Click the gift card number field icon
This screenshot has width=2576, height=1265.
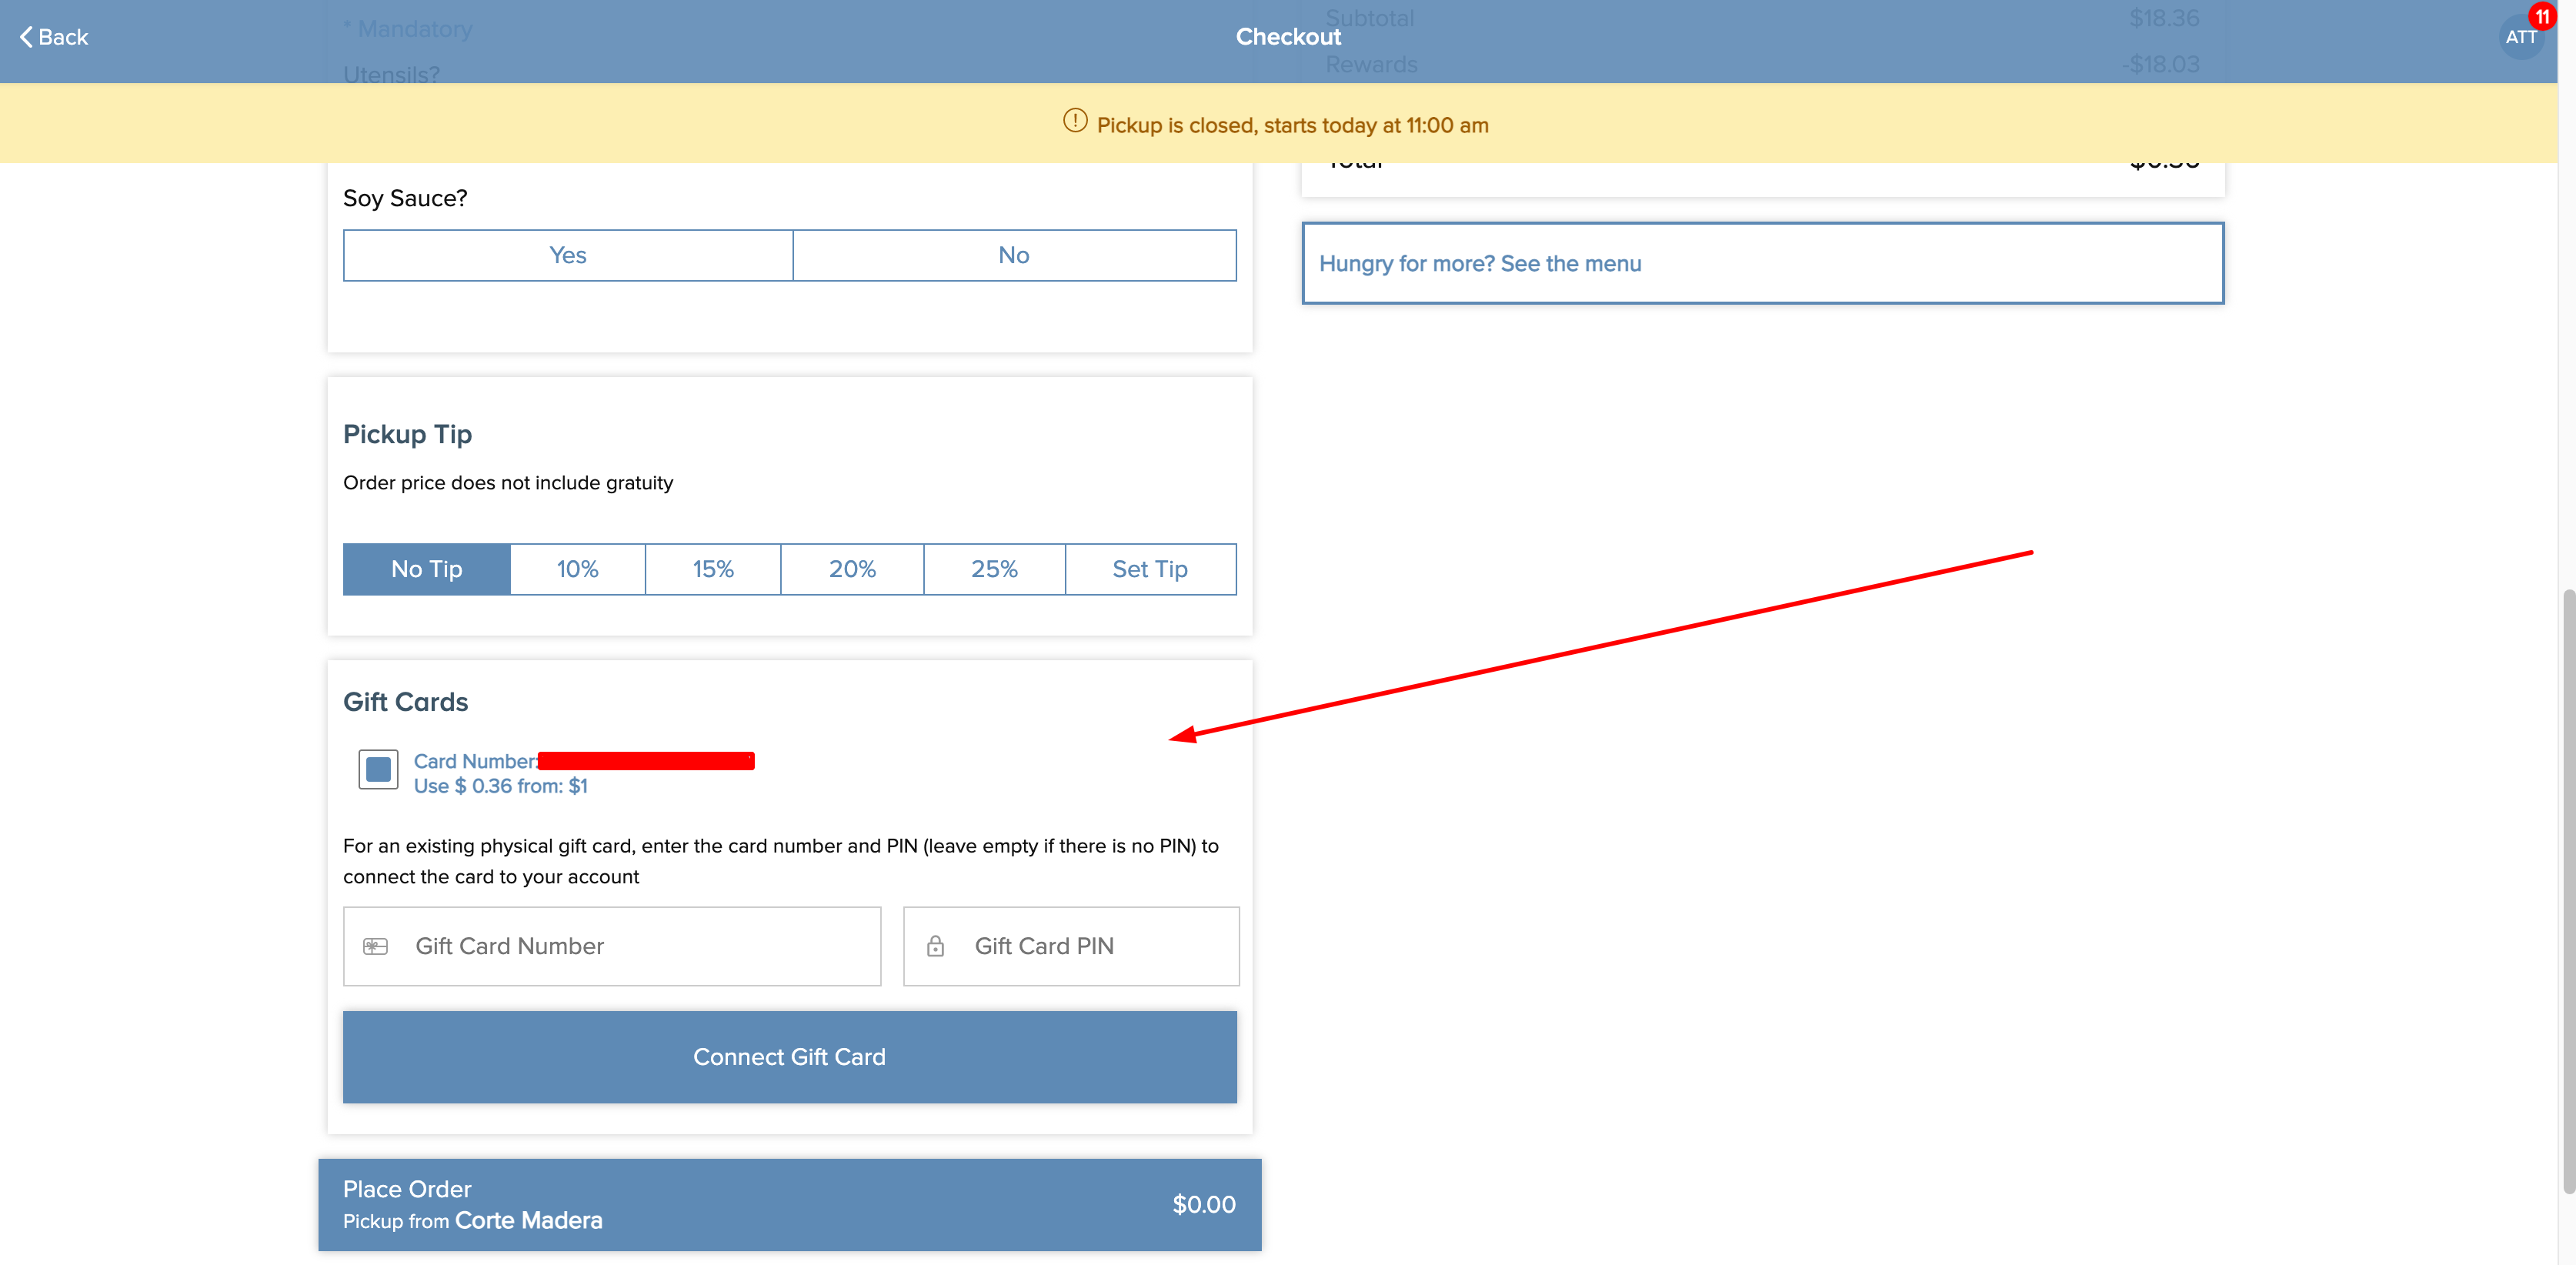point(375,946)
